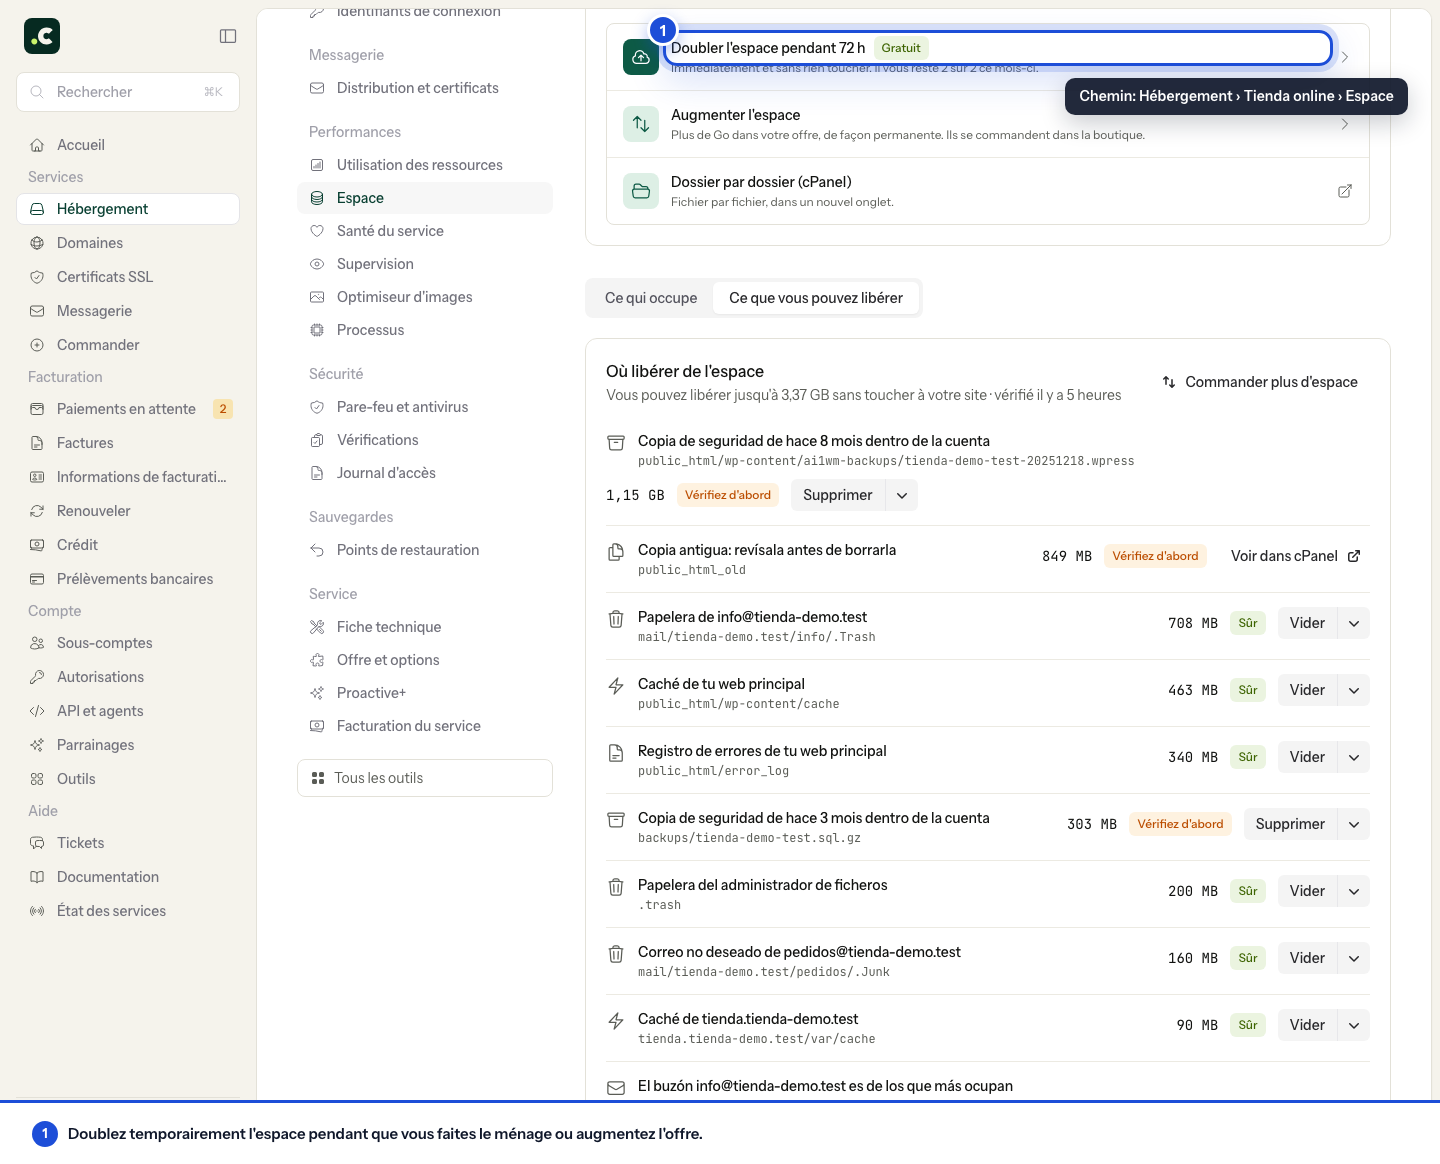Image resolution: width=1440 pixels, height=1164 pixels.
Task: Open Supprimer dropdown arrow for the 303 MB backup
Action: coord(1354,824)
